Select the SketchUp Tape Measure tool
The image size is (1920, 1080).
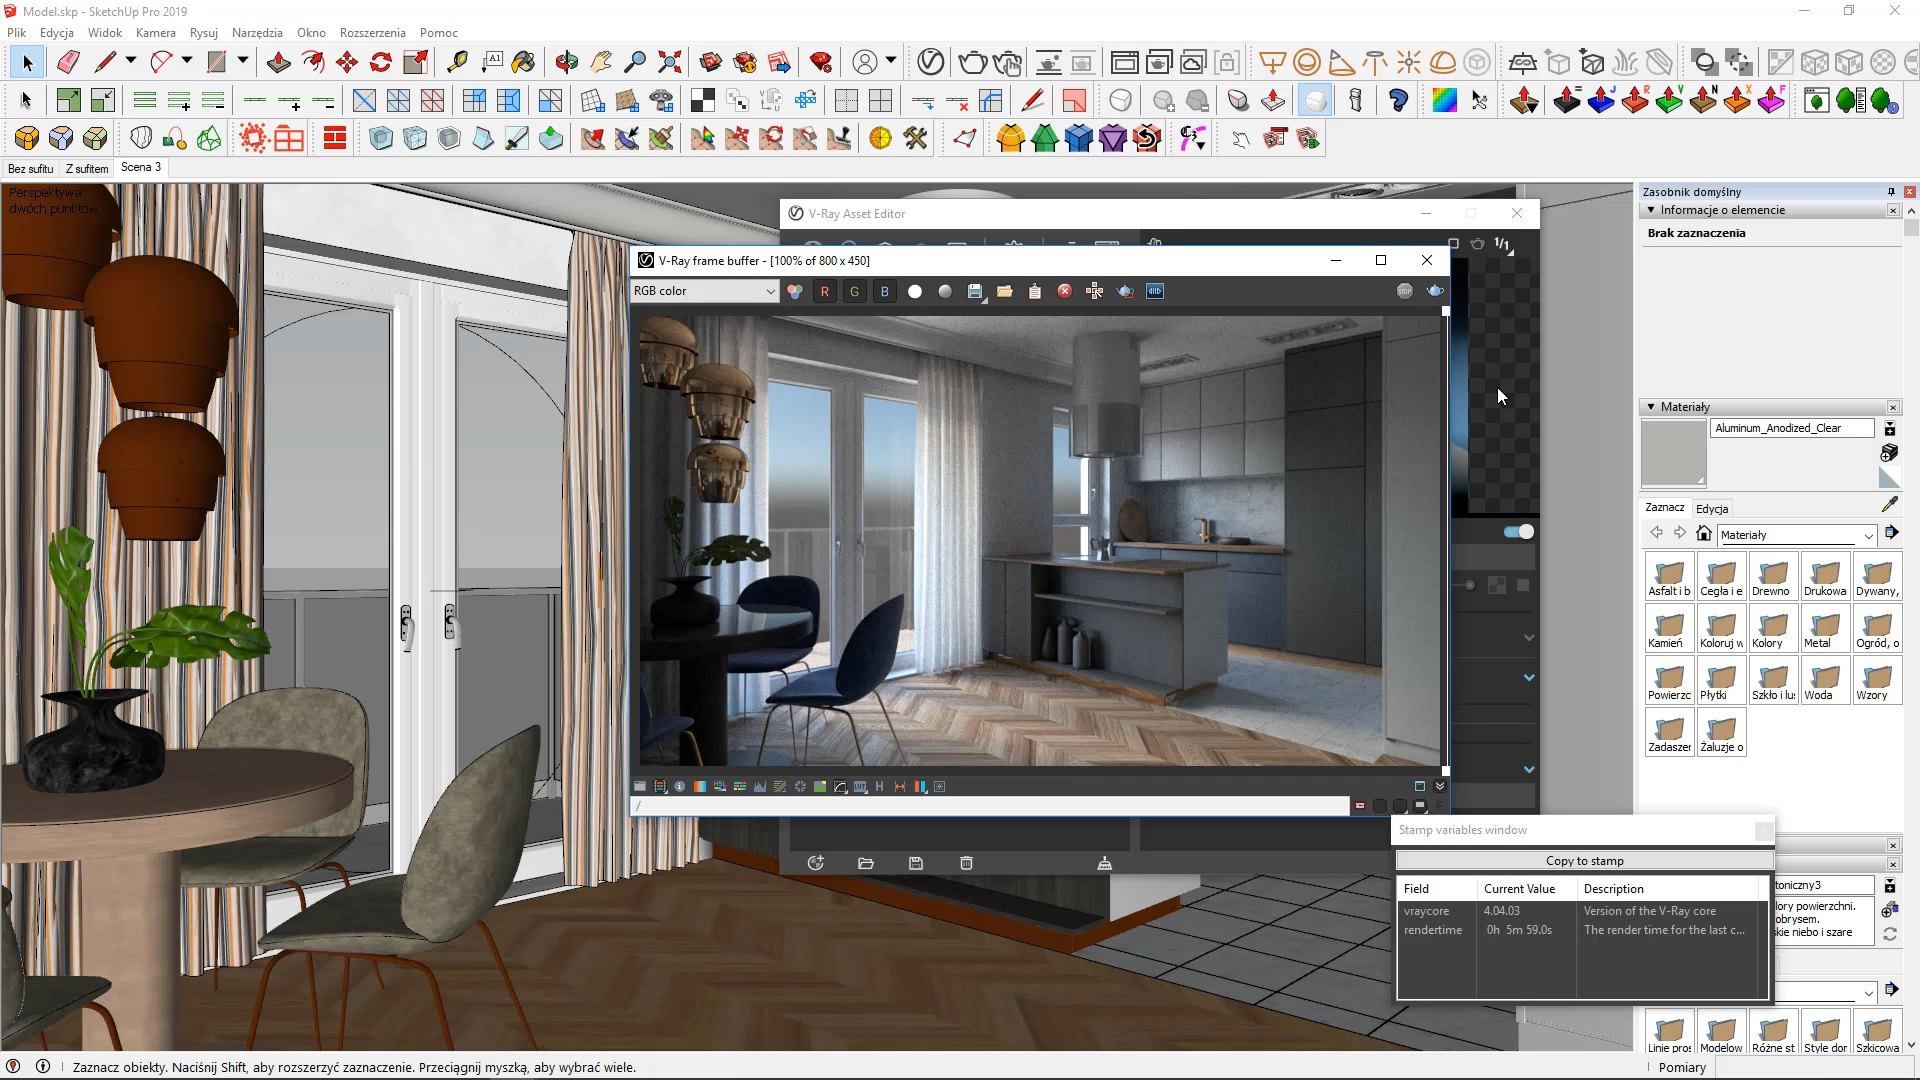[x=456, y=62]
